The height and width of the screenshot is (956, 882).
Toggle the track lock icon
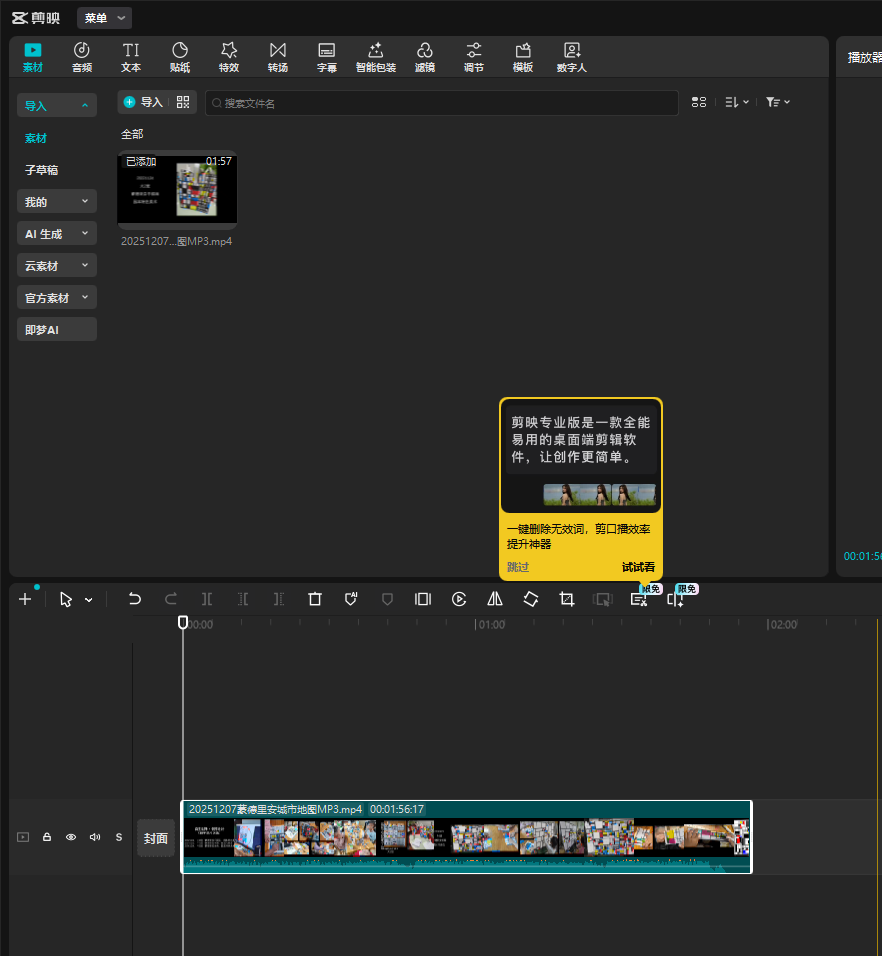(47, 837)
